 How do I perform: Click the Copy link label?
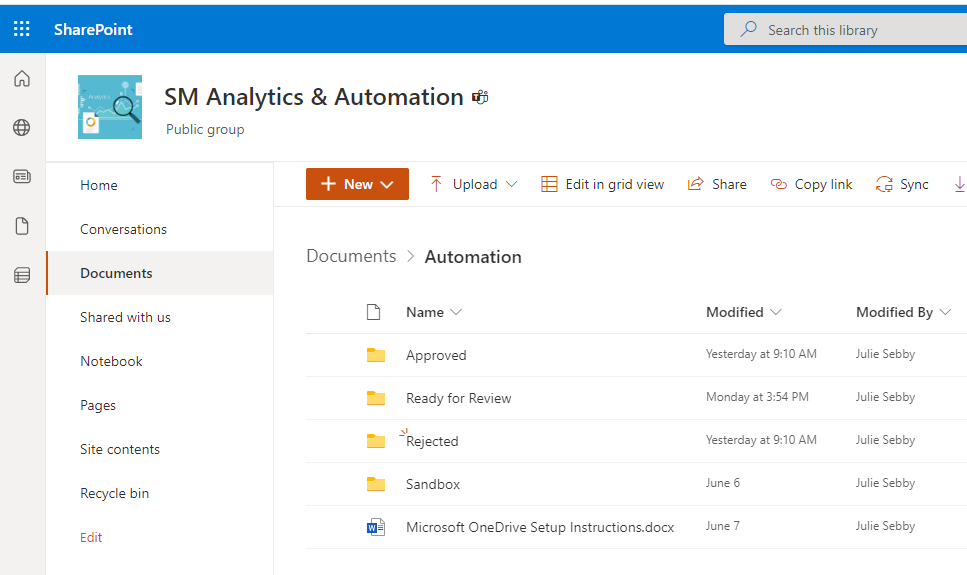823,184
